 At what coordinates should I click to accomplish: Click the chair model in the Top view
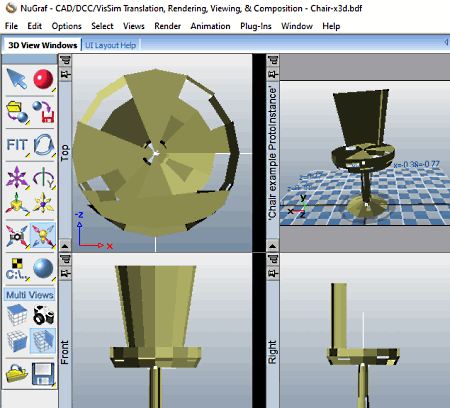pos(156,153)
